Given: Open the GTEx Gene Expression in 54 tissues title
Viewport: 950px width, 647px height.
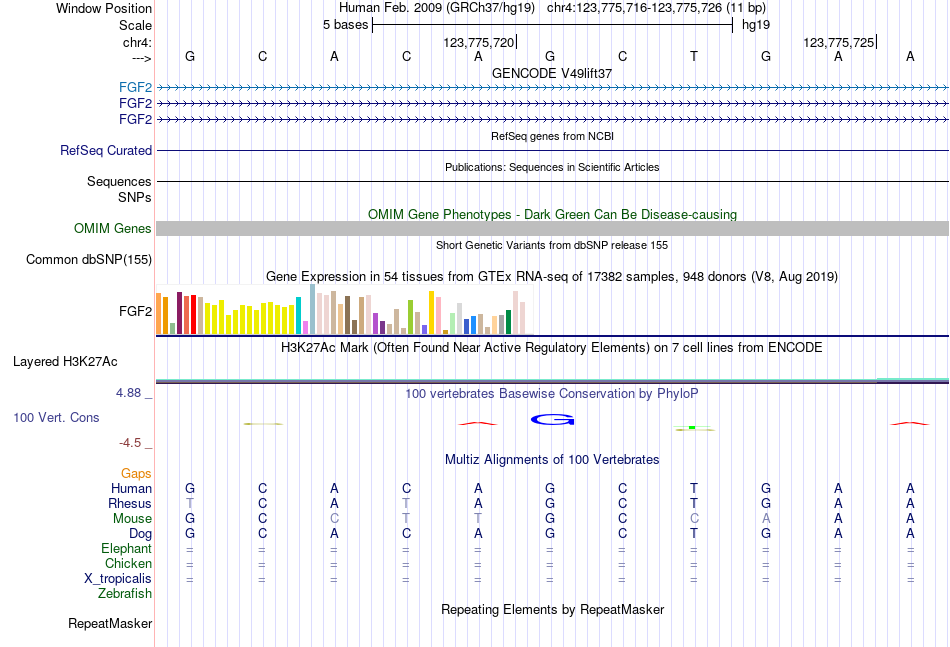Looking at the screenshot, I should click(552, 277).
